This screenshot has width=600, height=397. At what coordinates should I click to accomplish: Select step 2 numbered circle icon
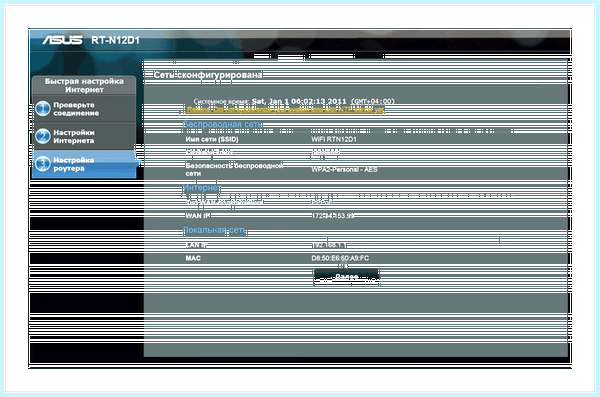(43, 136)
